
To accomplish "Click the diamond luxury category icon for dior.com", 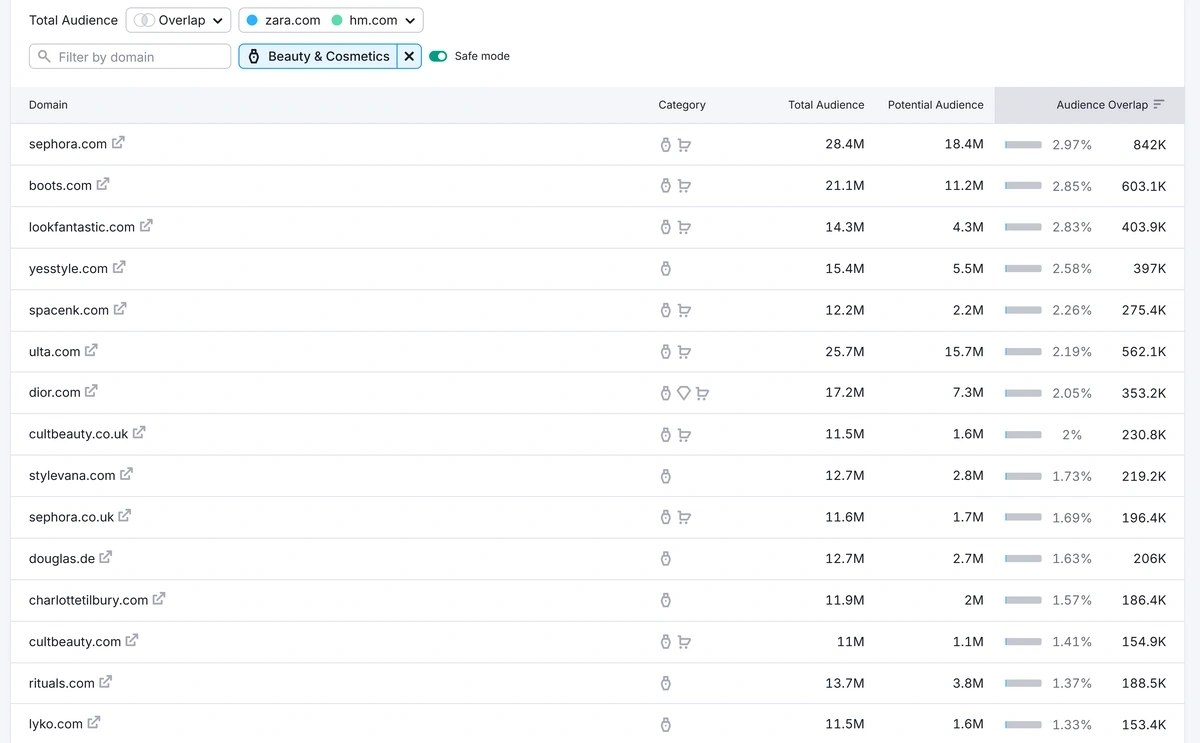I will (684, 393).
